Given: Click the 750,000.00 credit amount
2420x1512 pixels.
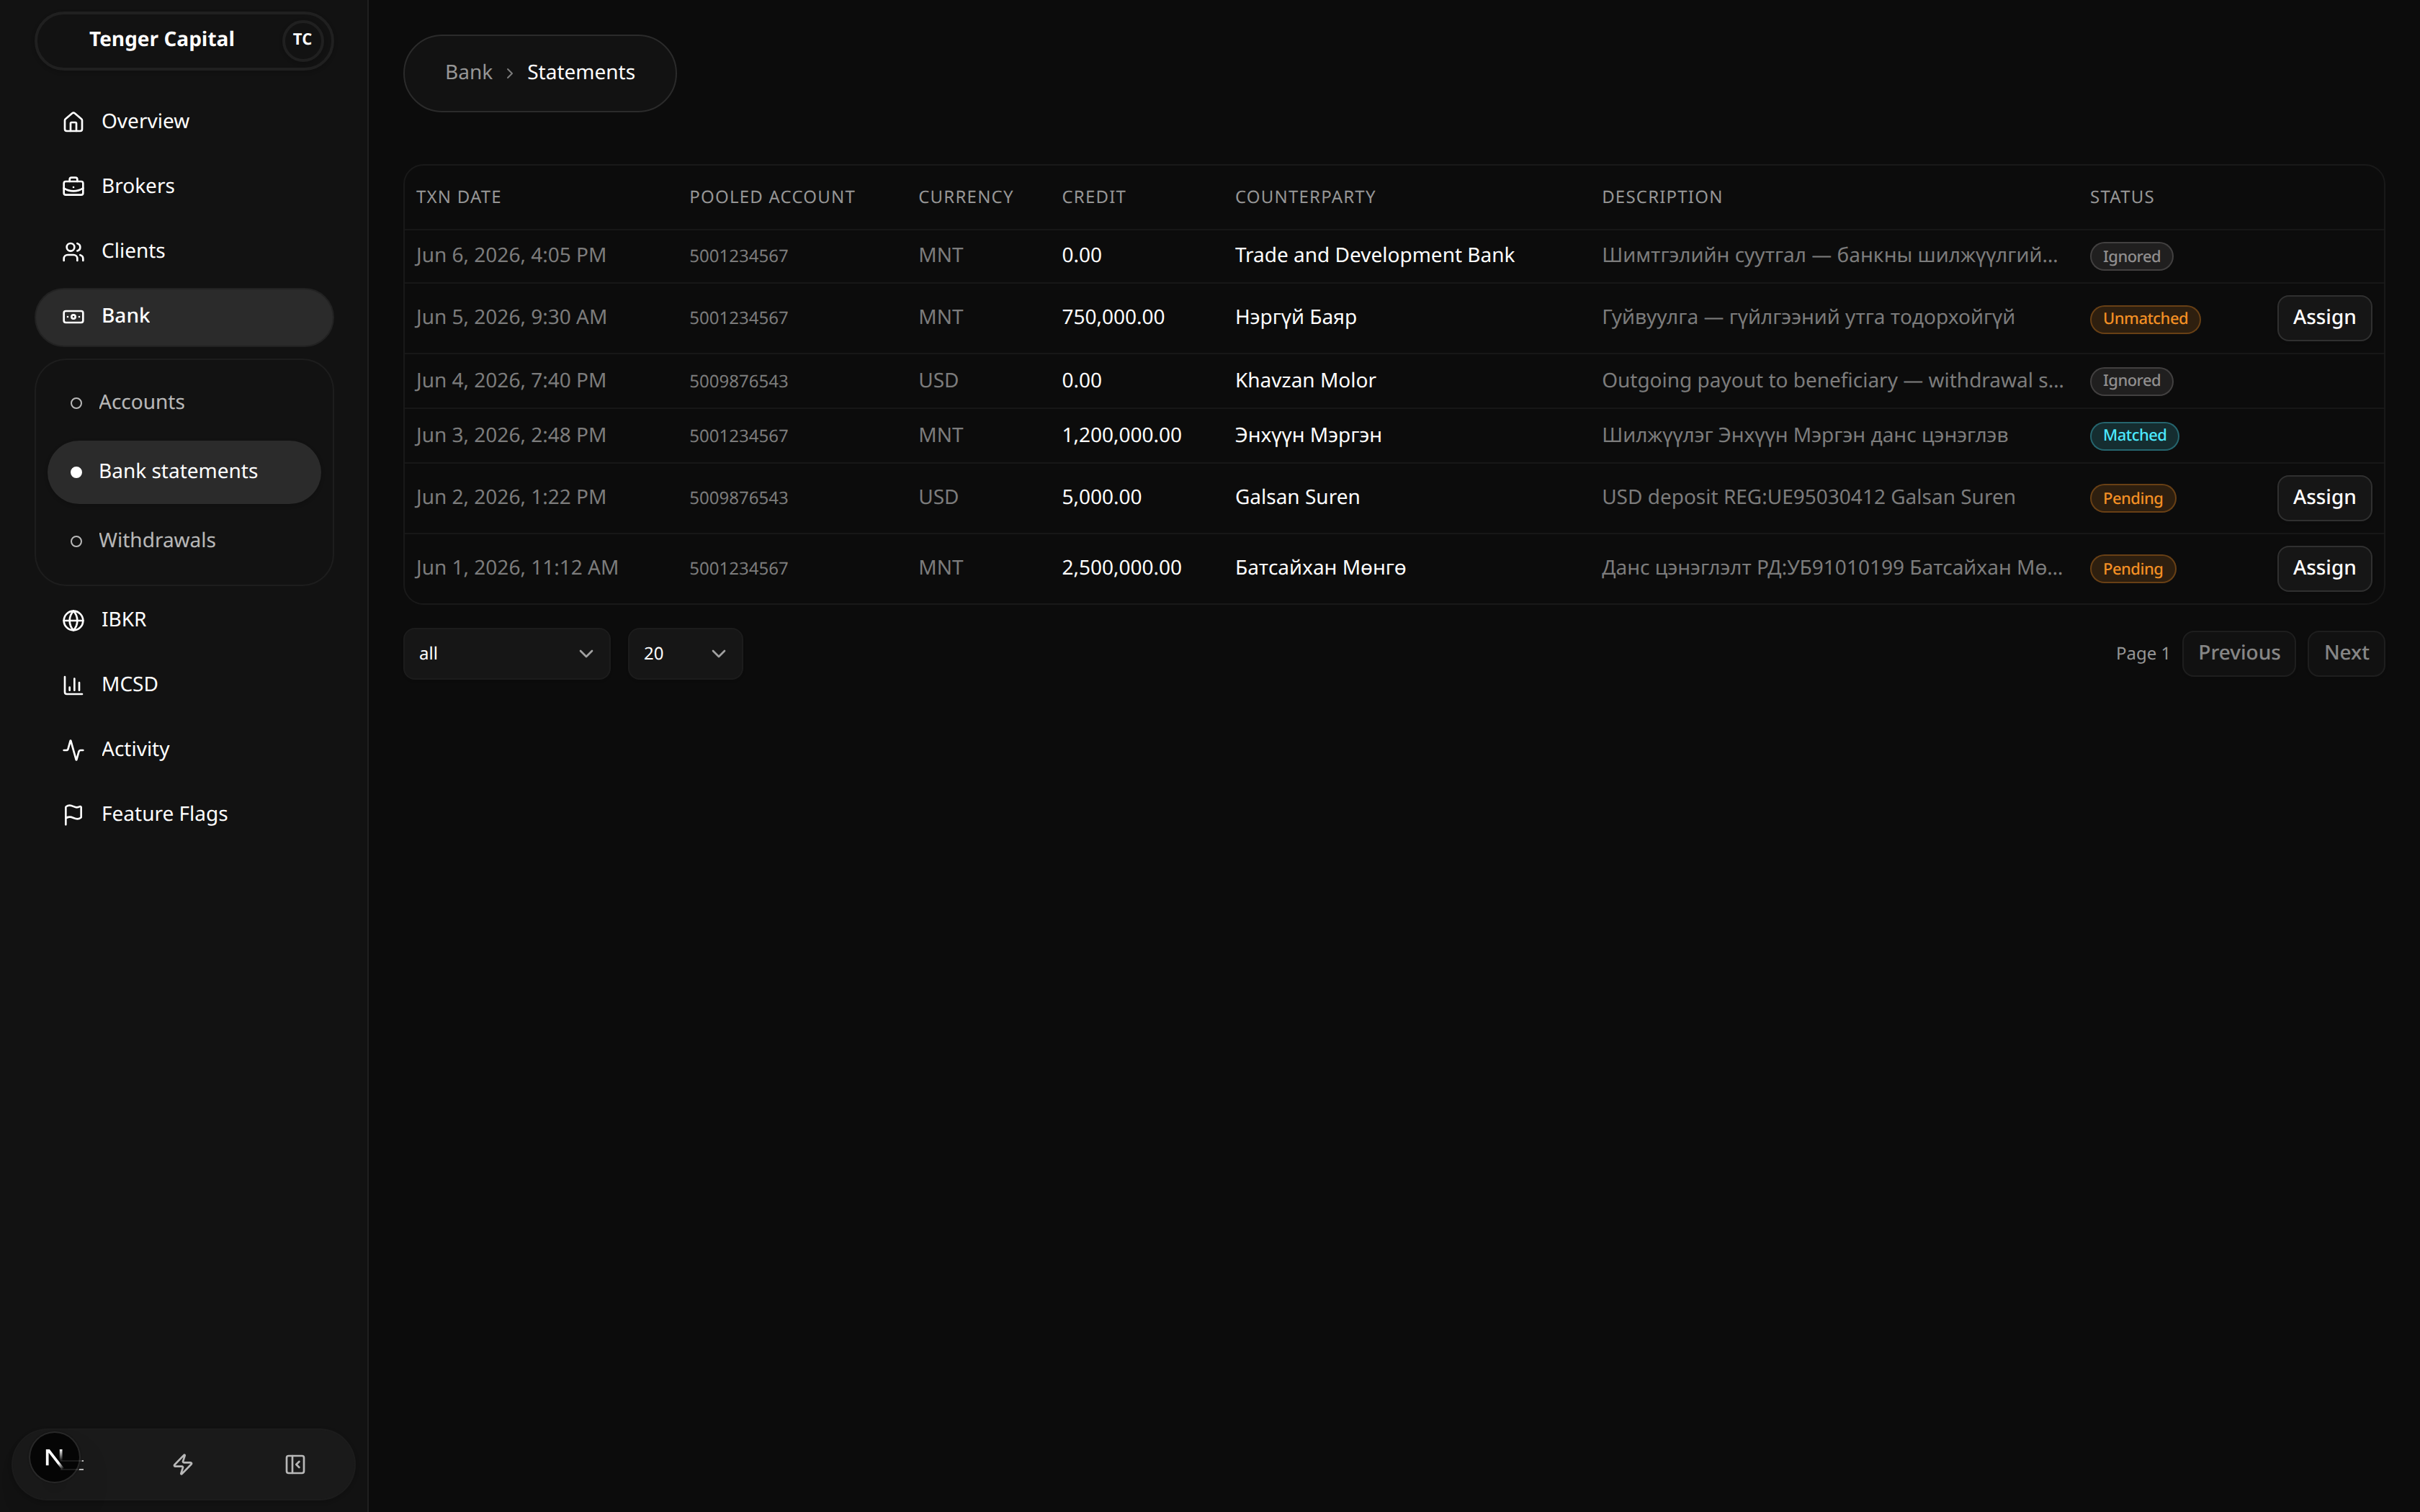Looking at the screenshot, I should (x=1113, y=318).
